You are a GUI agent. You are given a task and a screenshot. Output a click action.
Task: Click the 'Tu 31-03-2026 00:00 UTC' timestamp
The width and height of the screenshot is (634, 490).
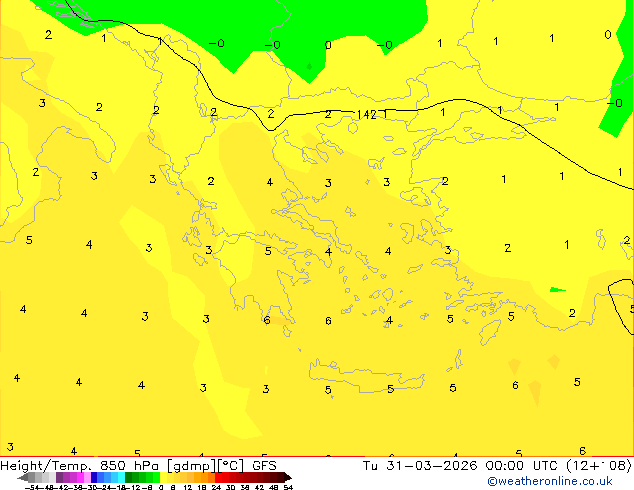(462, 466)
